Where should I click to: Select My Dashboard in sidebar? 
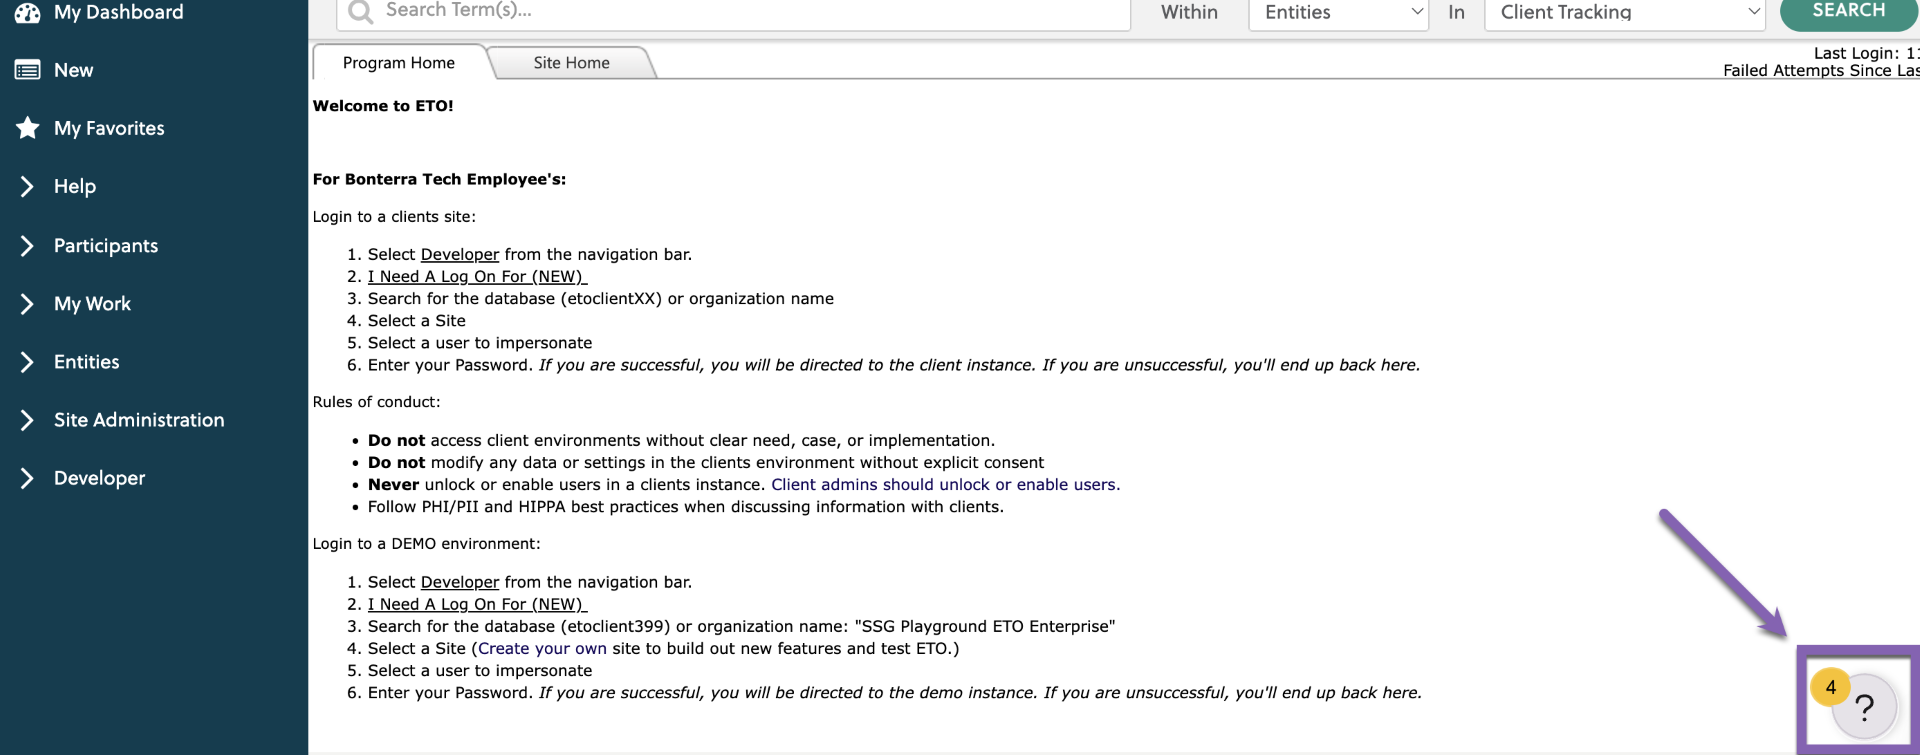coord(118,12)
